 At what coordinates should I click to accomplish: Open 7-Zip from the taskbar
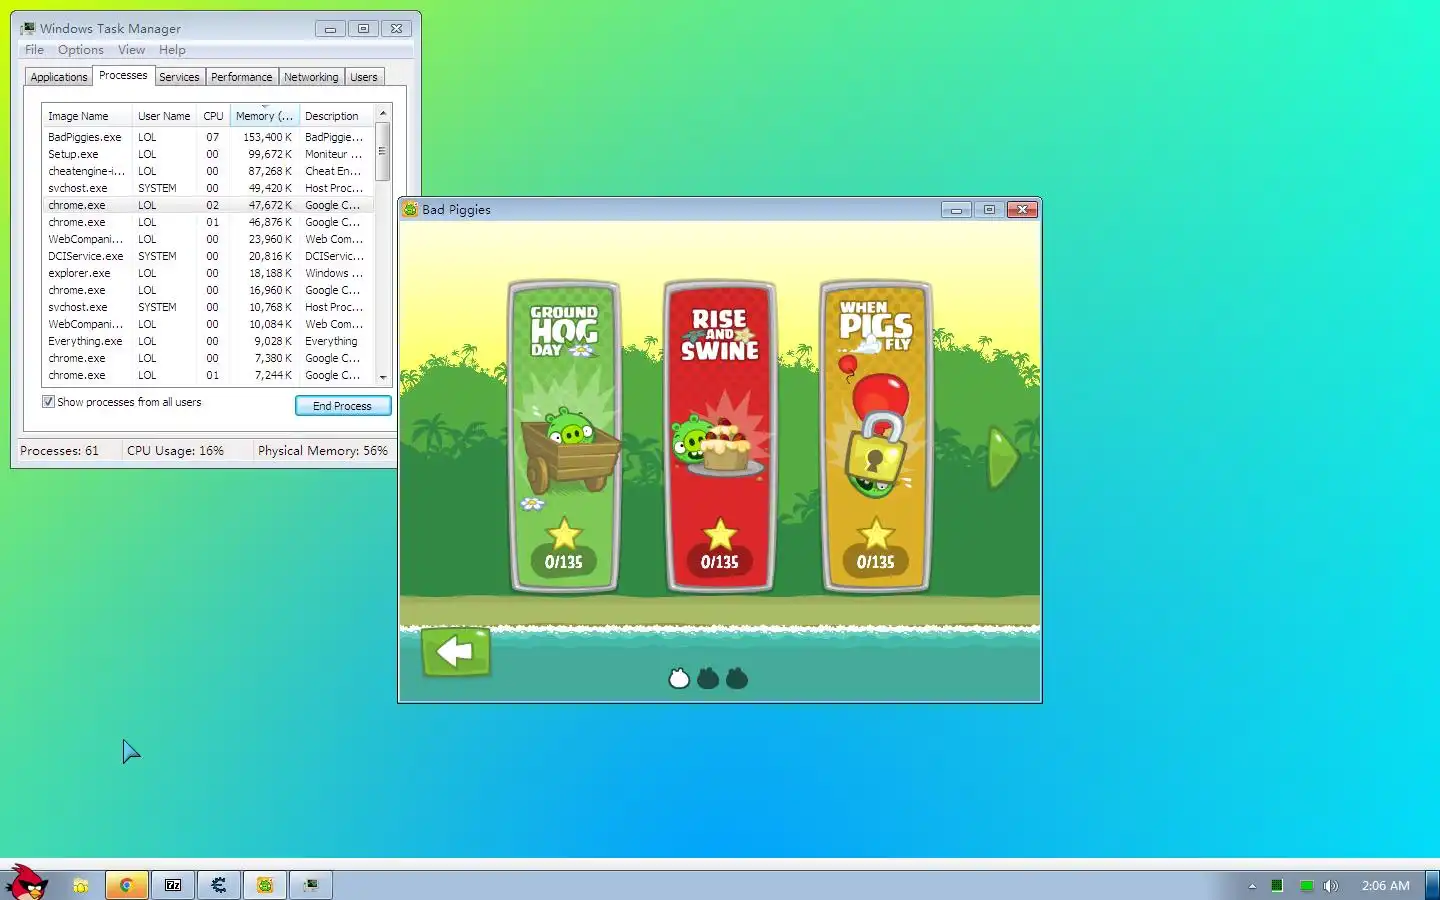(x=173, y=885)
